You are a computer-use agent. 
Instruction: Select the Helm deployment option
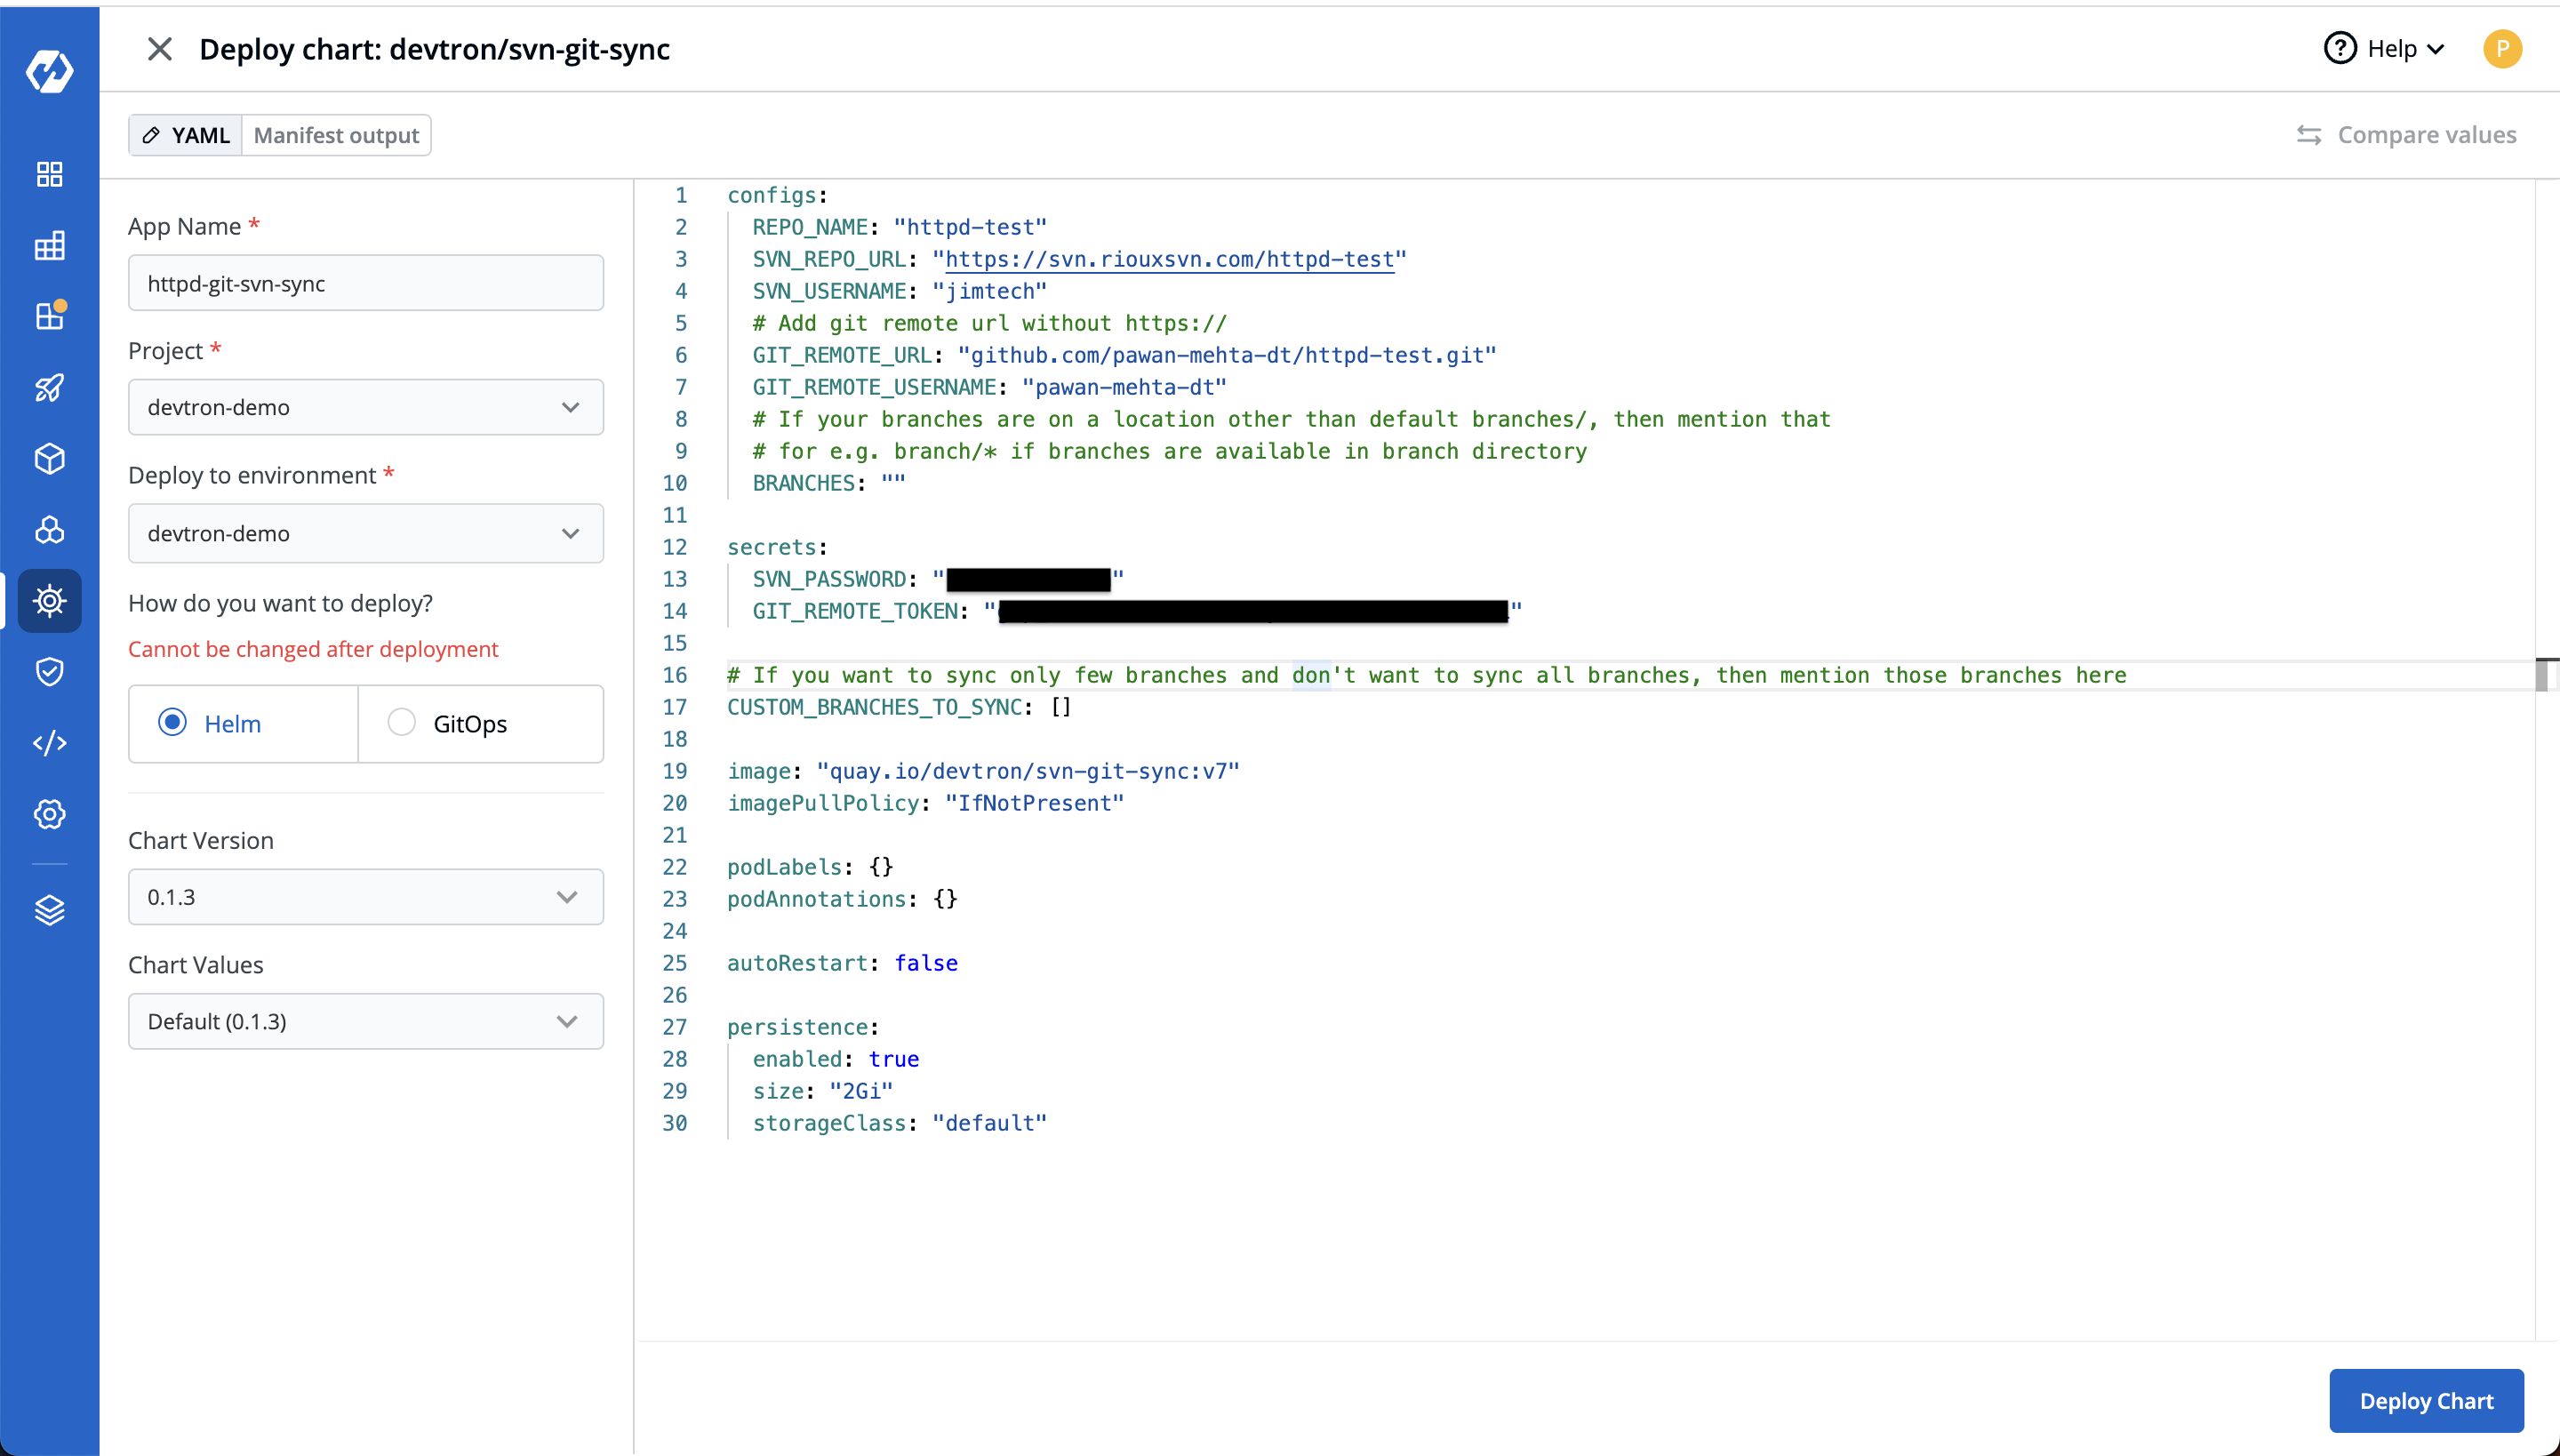click(x=172, y=722)
